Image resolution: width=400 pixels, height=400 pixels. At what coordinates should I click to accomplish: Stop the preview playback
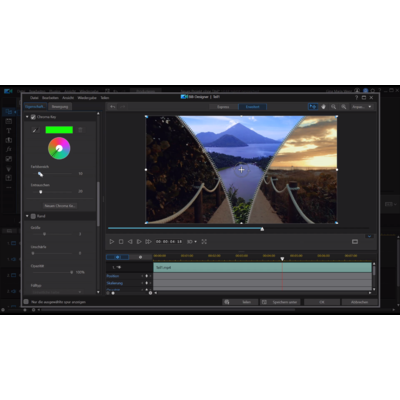click(x=121, y=241)
